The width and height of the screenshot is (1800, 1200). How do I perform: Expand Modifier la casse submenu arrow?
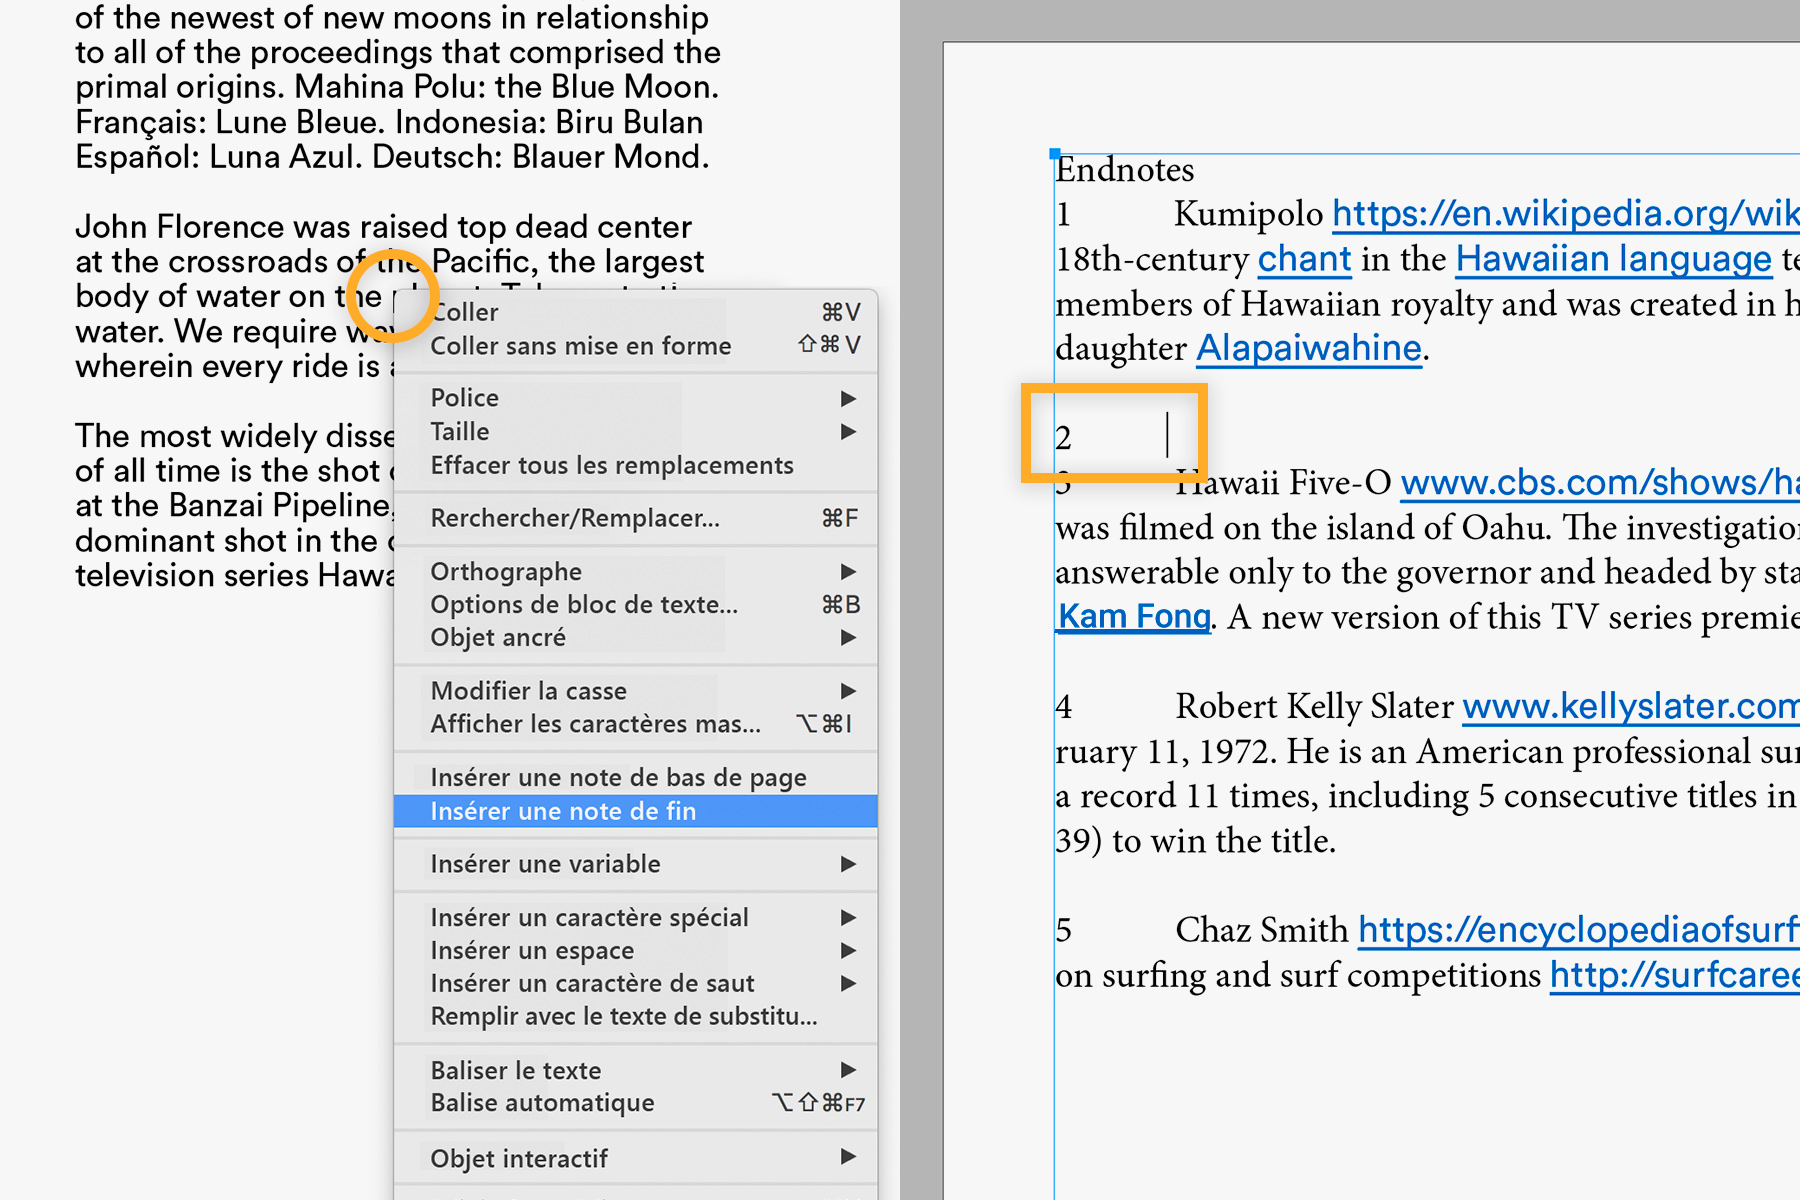point(848,691)
